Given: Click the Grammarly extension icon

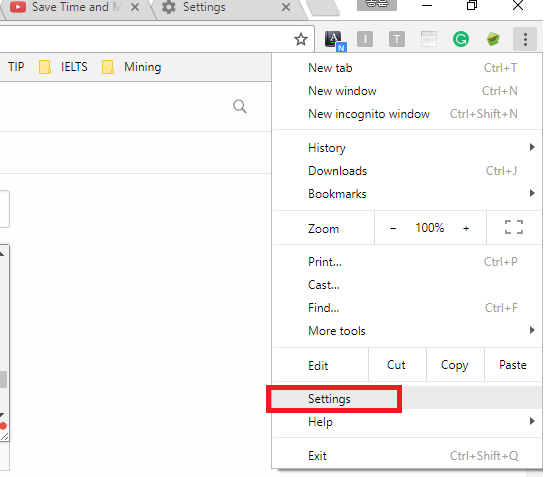Looking at the screenshot, I should pos(461,39).
